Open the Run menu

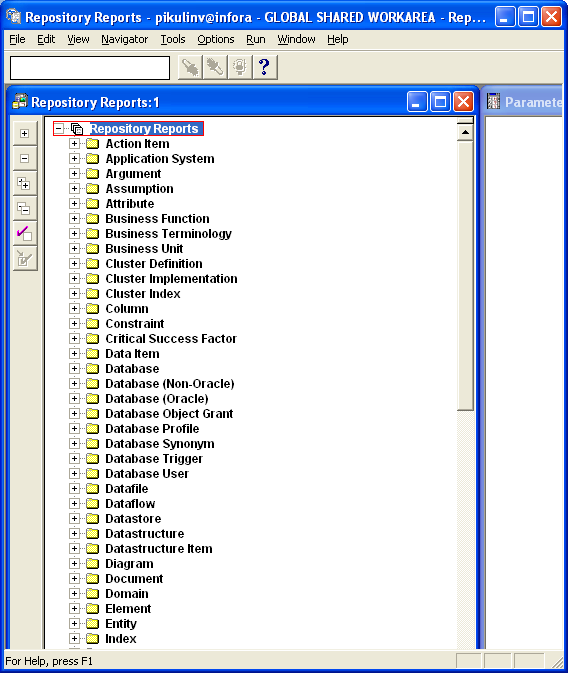(255, 39)
